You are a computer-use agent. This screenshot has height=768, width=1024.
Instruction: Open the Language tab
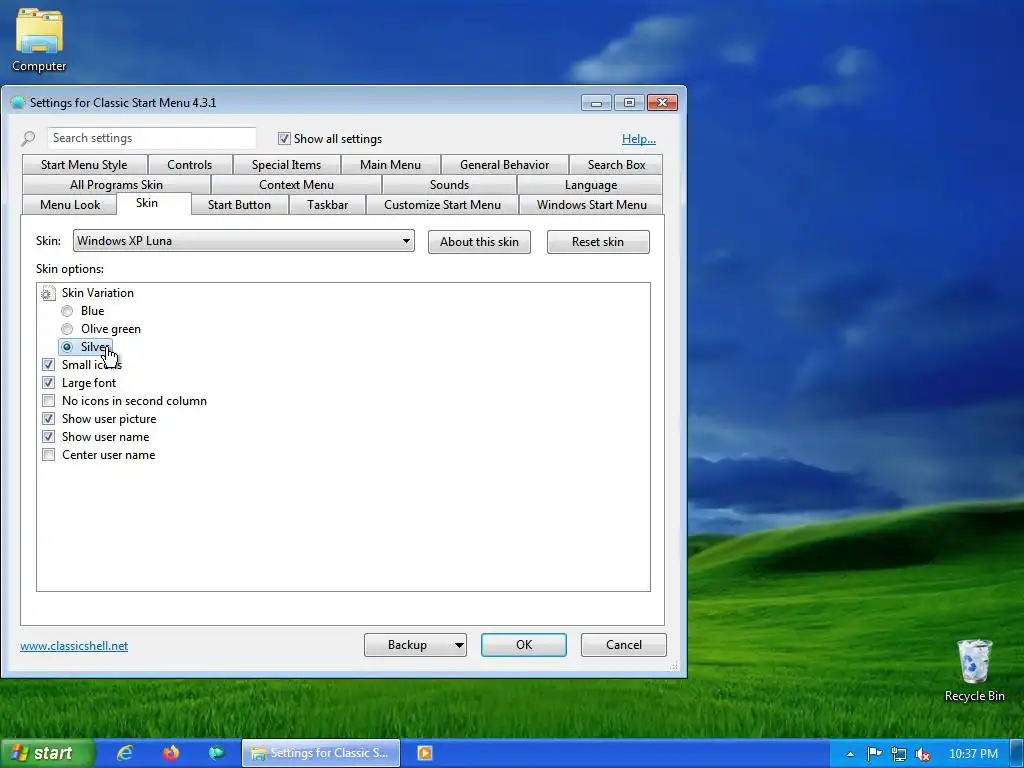pyautogui.click(x=591, y=185)
